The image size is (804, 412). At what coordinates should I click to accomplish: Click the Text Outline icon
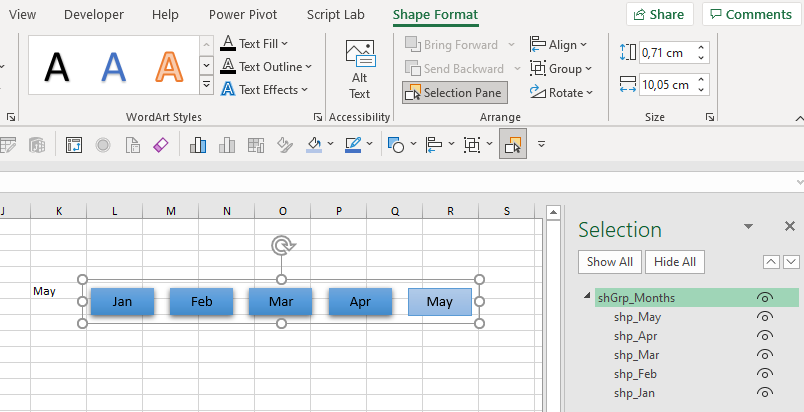click(x=228, y=67)
